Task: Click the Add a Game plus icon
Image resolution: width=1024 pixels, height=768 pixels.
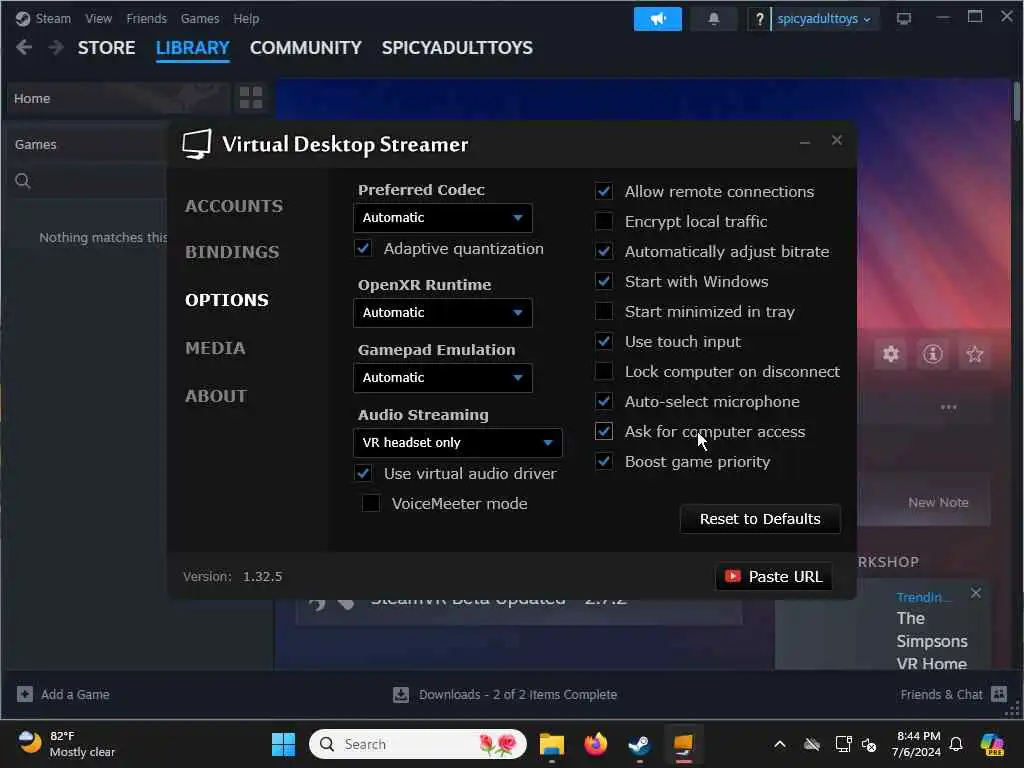Action: [25, 694]
